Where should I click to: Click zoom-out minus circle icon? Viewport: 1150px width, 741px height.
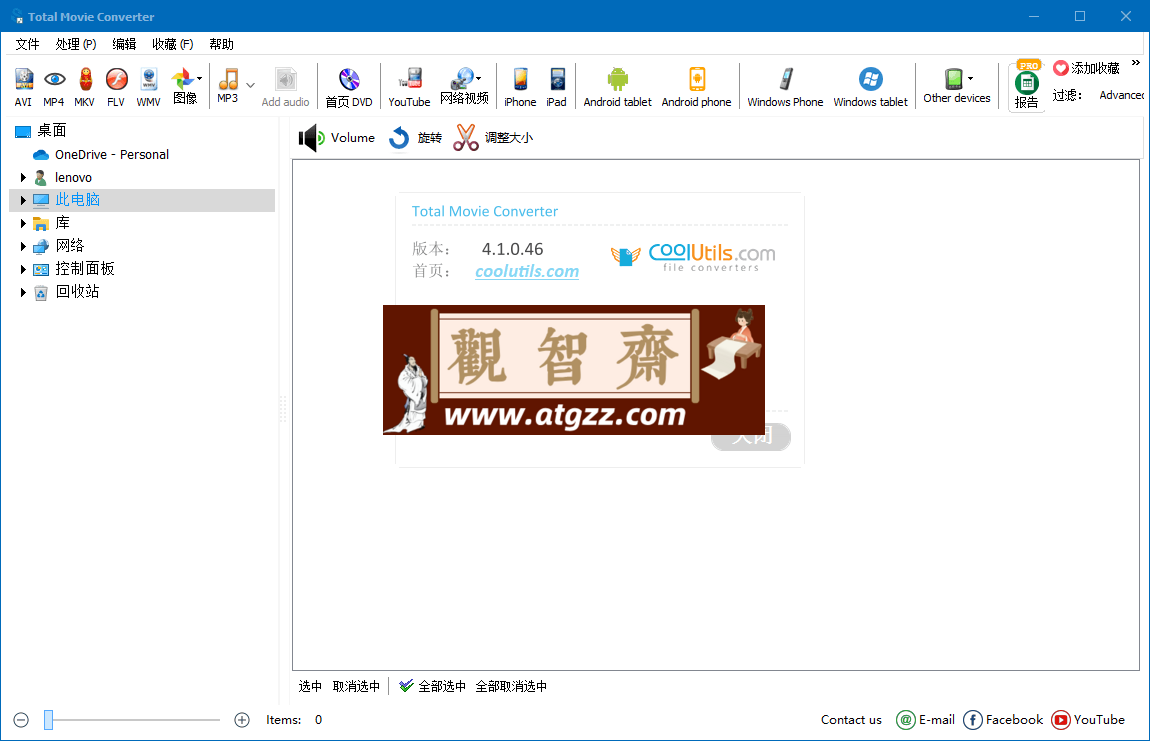21,720
